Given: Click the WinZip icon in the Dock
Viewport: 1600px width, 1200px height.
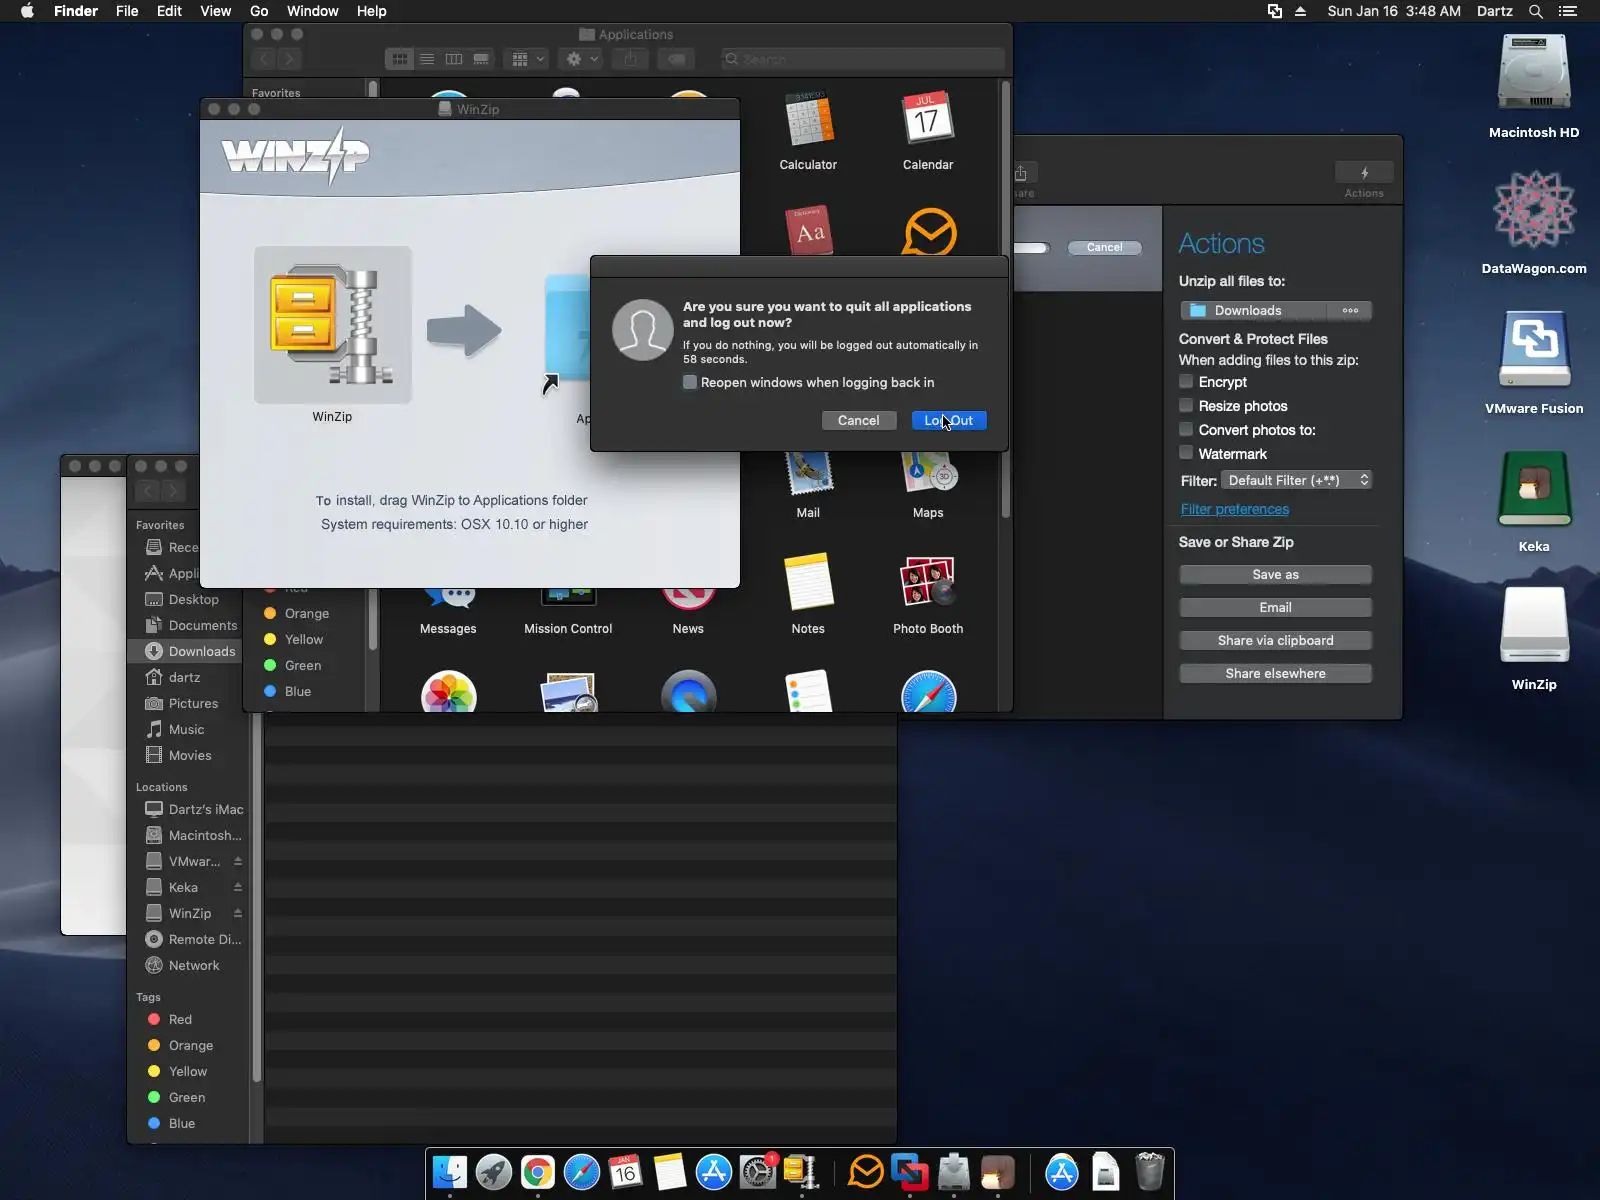Looking at the screenshot, I should pyautogui.click(x=802, y=1172).
